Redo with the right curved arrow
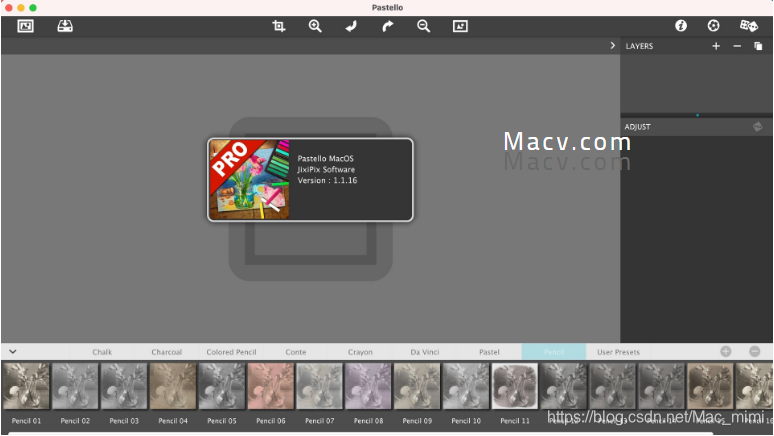The height and width of the screenshot is (436, 774). point(387,26)
